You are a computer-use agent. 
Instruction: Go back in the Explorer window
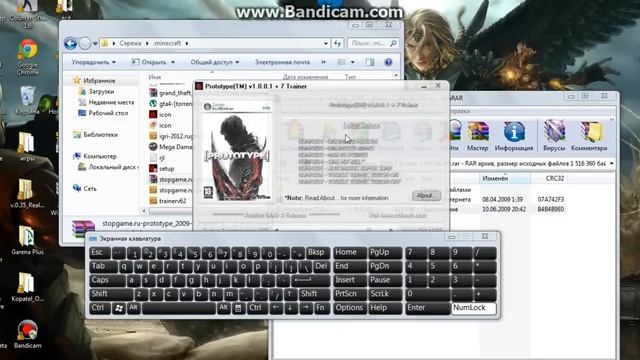point(70,43)
